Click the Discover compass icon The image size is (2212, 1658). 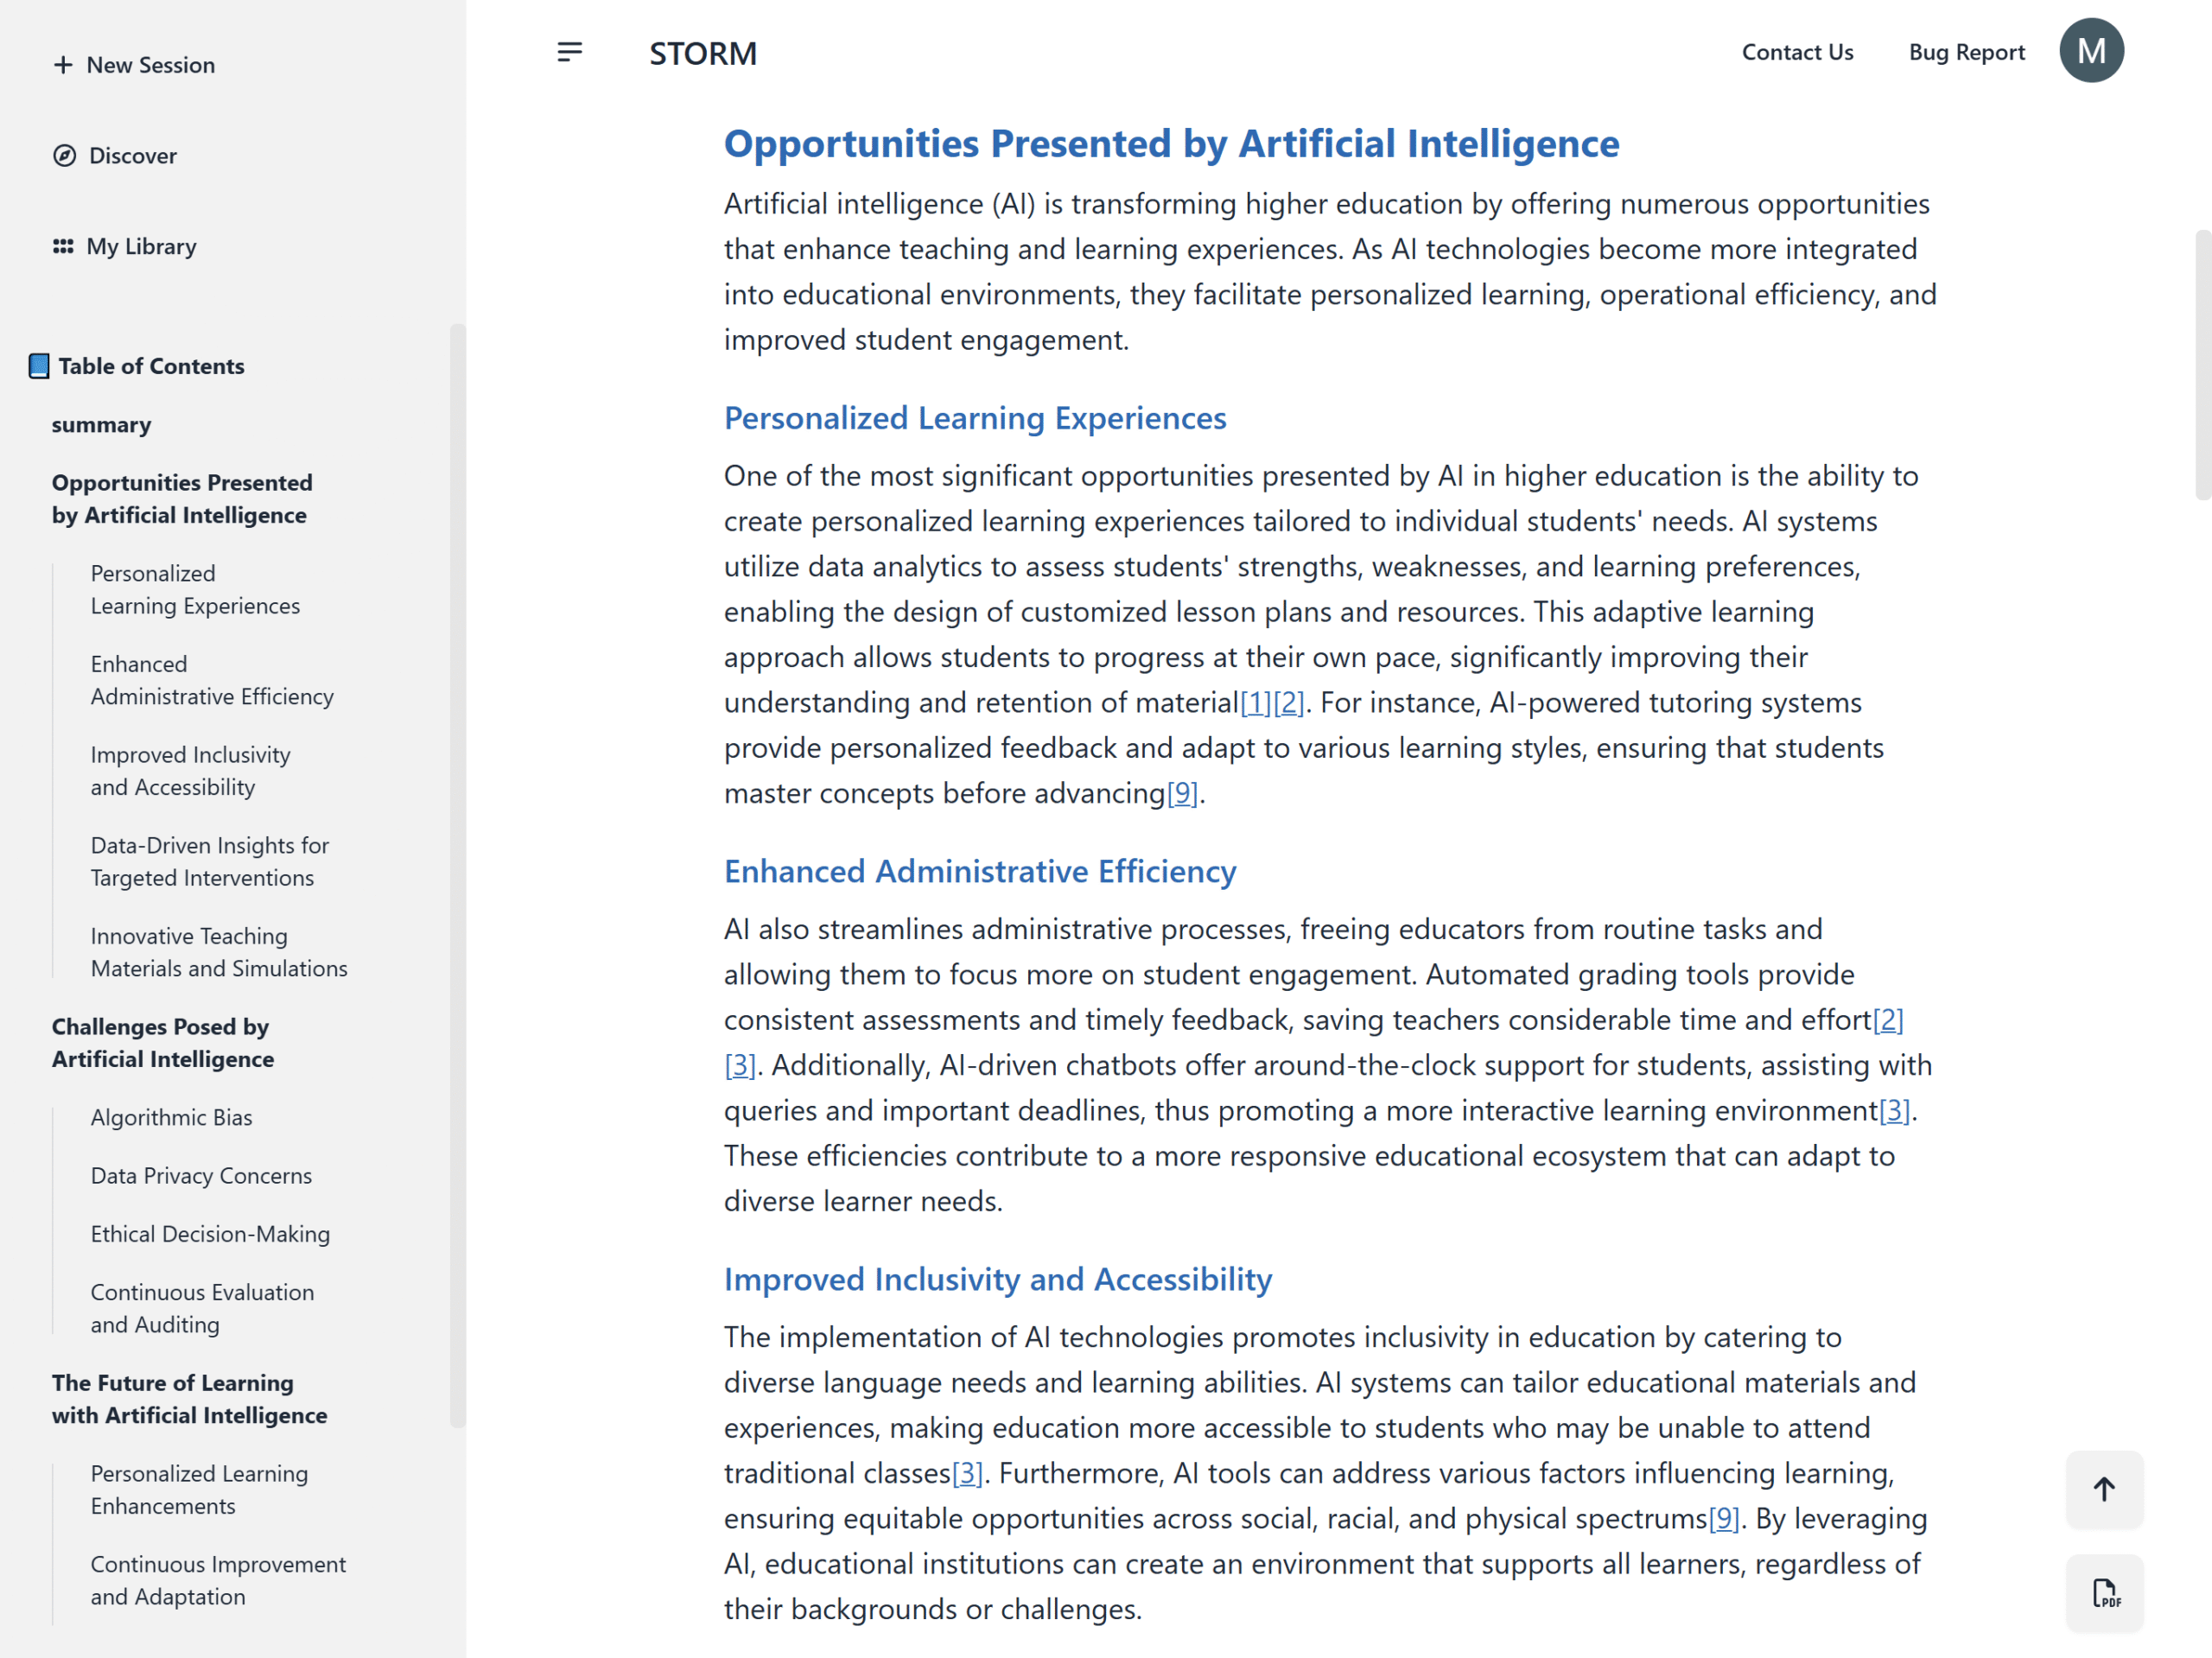coord(64,155)
